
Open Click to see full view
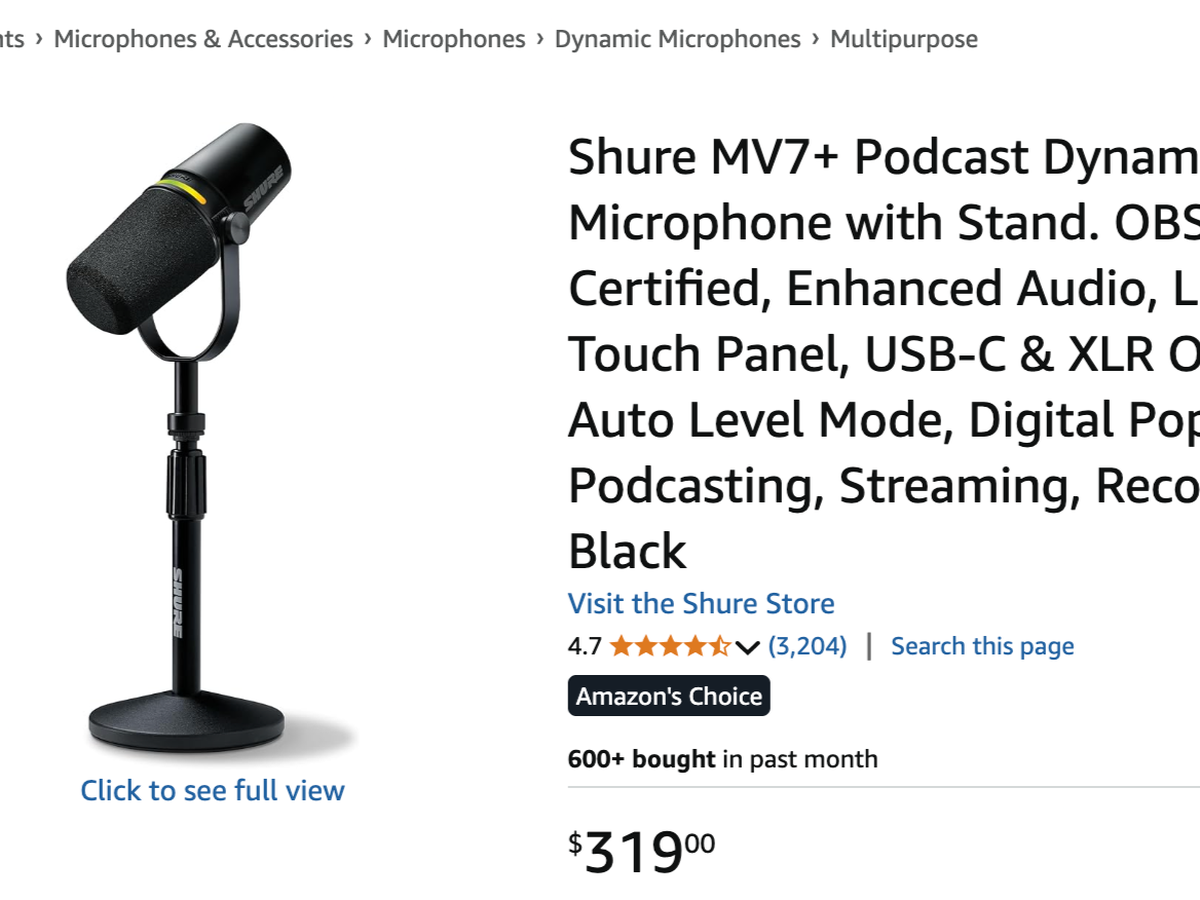click(212, 790)
